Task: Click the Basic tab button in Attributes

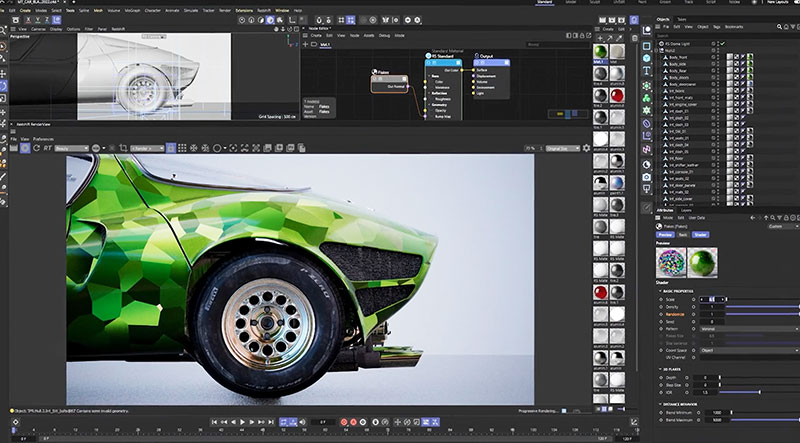Action: pos(683,235)
